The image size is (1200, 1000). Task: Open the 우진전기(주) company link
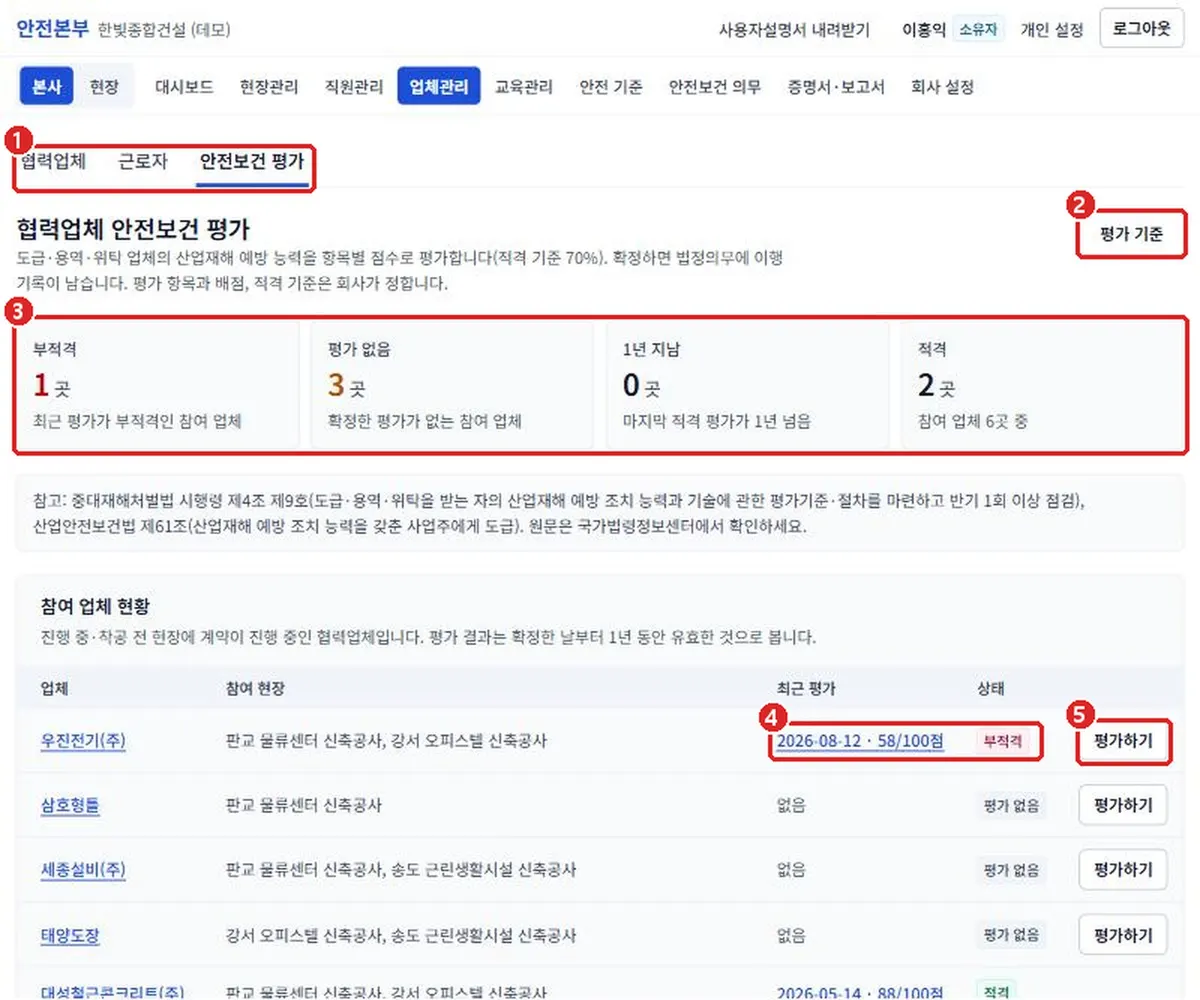pyautogui.click(x=83, y=741)
